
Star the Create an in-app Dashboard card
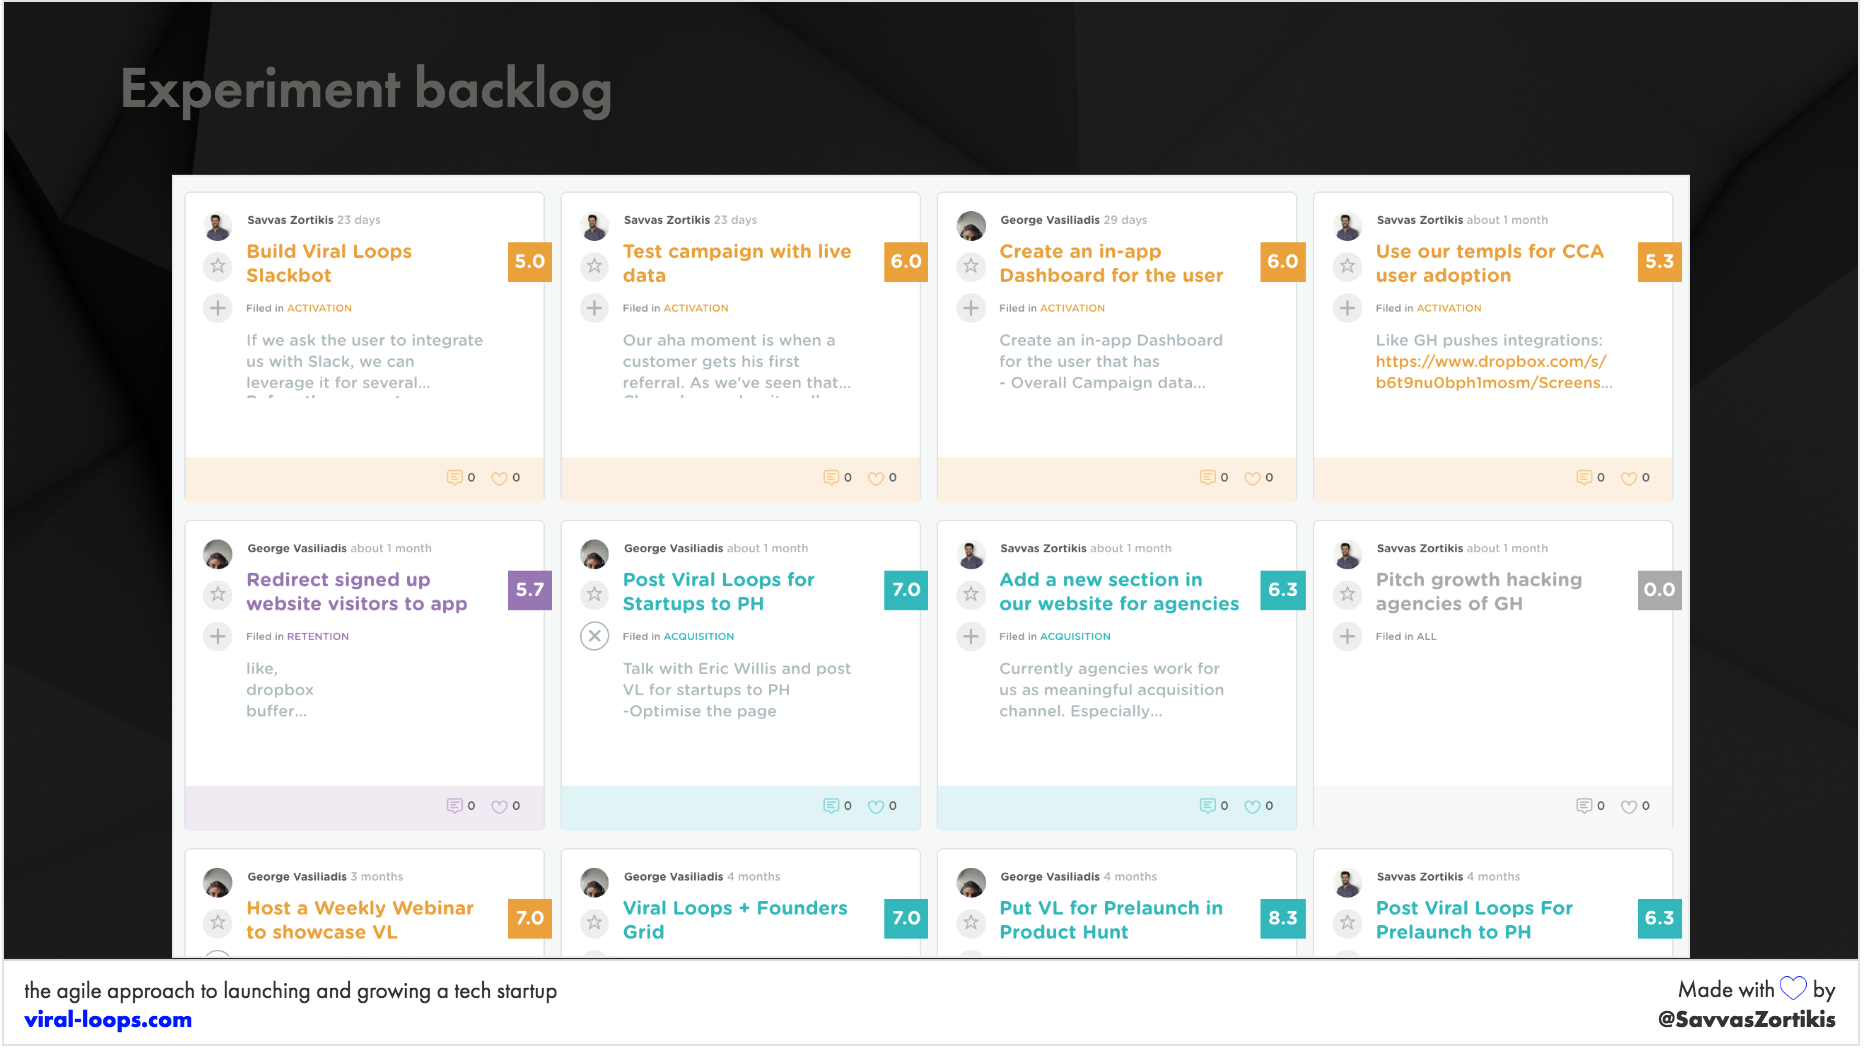[x=971, y=266]
